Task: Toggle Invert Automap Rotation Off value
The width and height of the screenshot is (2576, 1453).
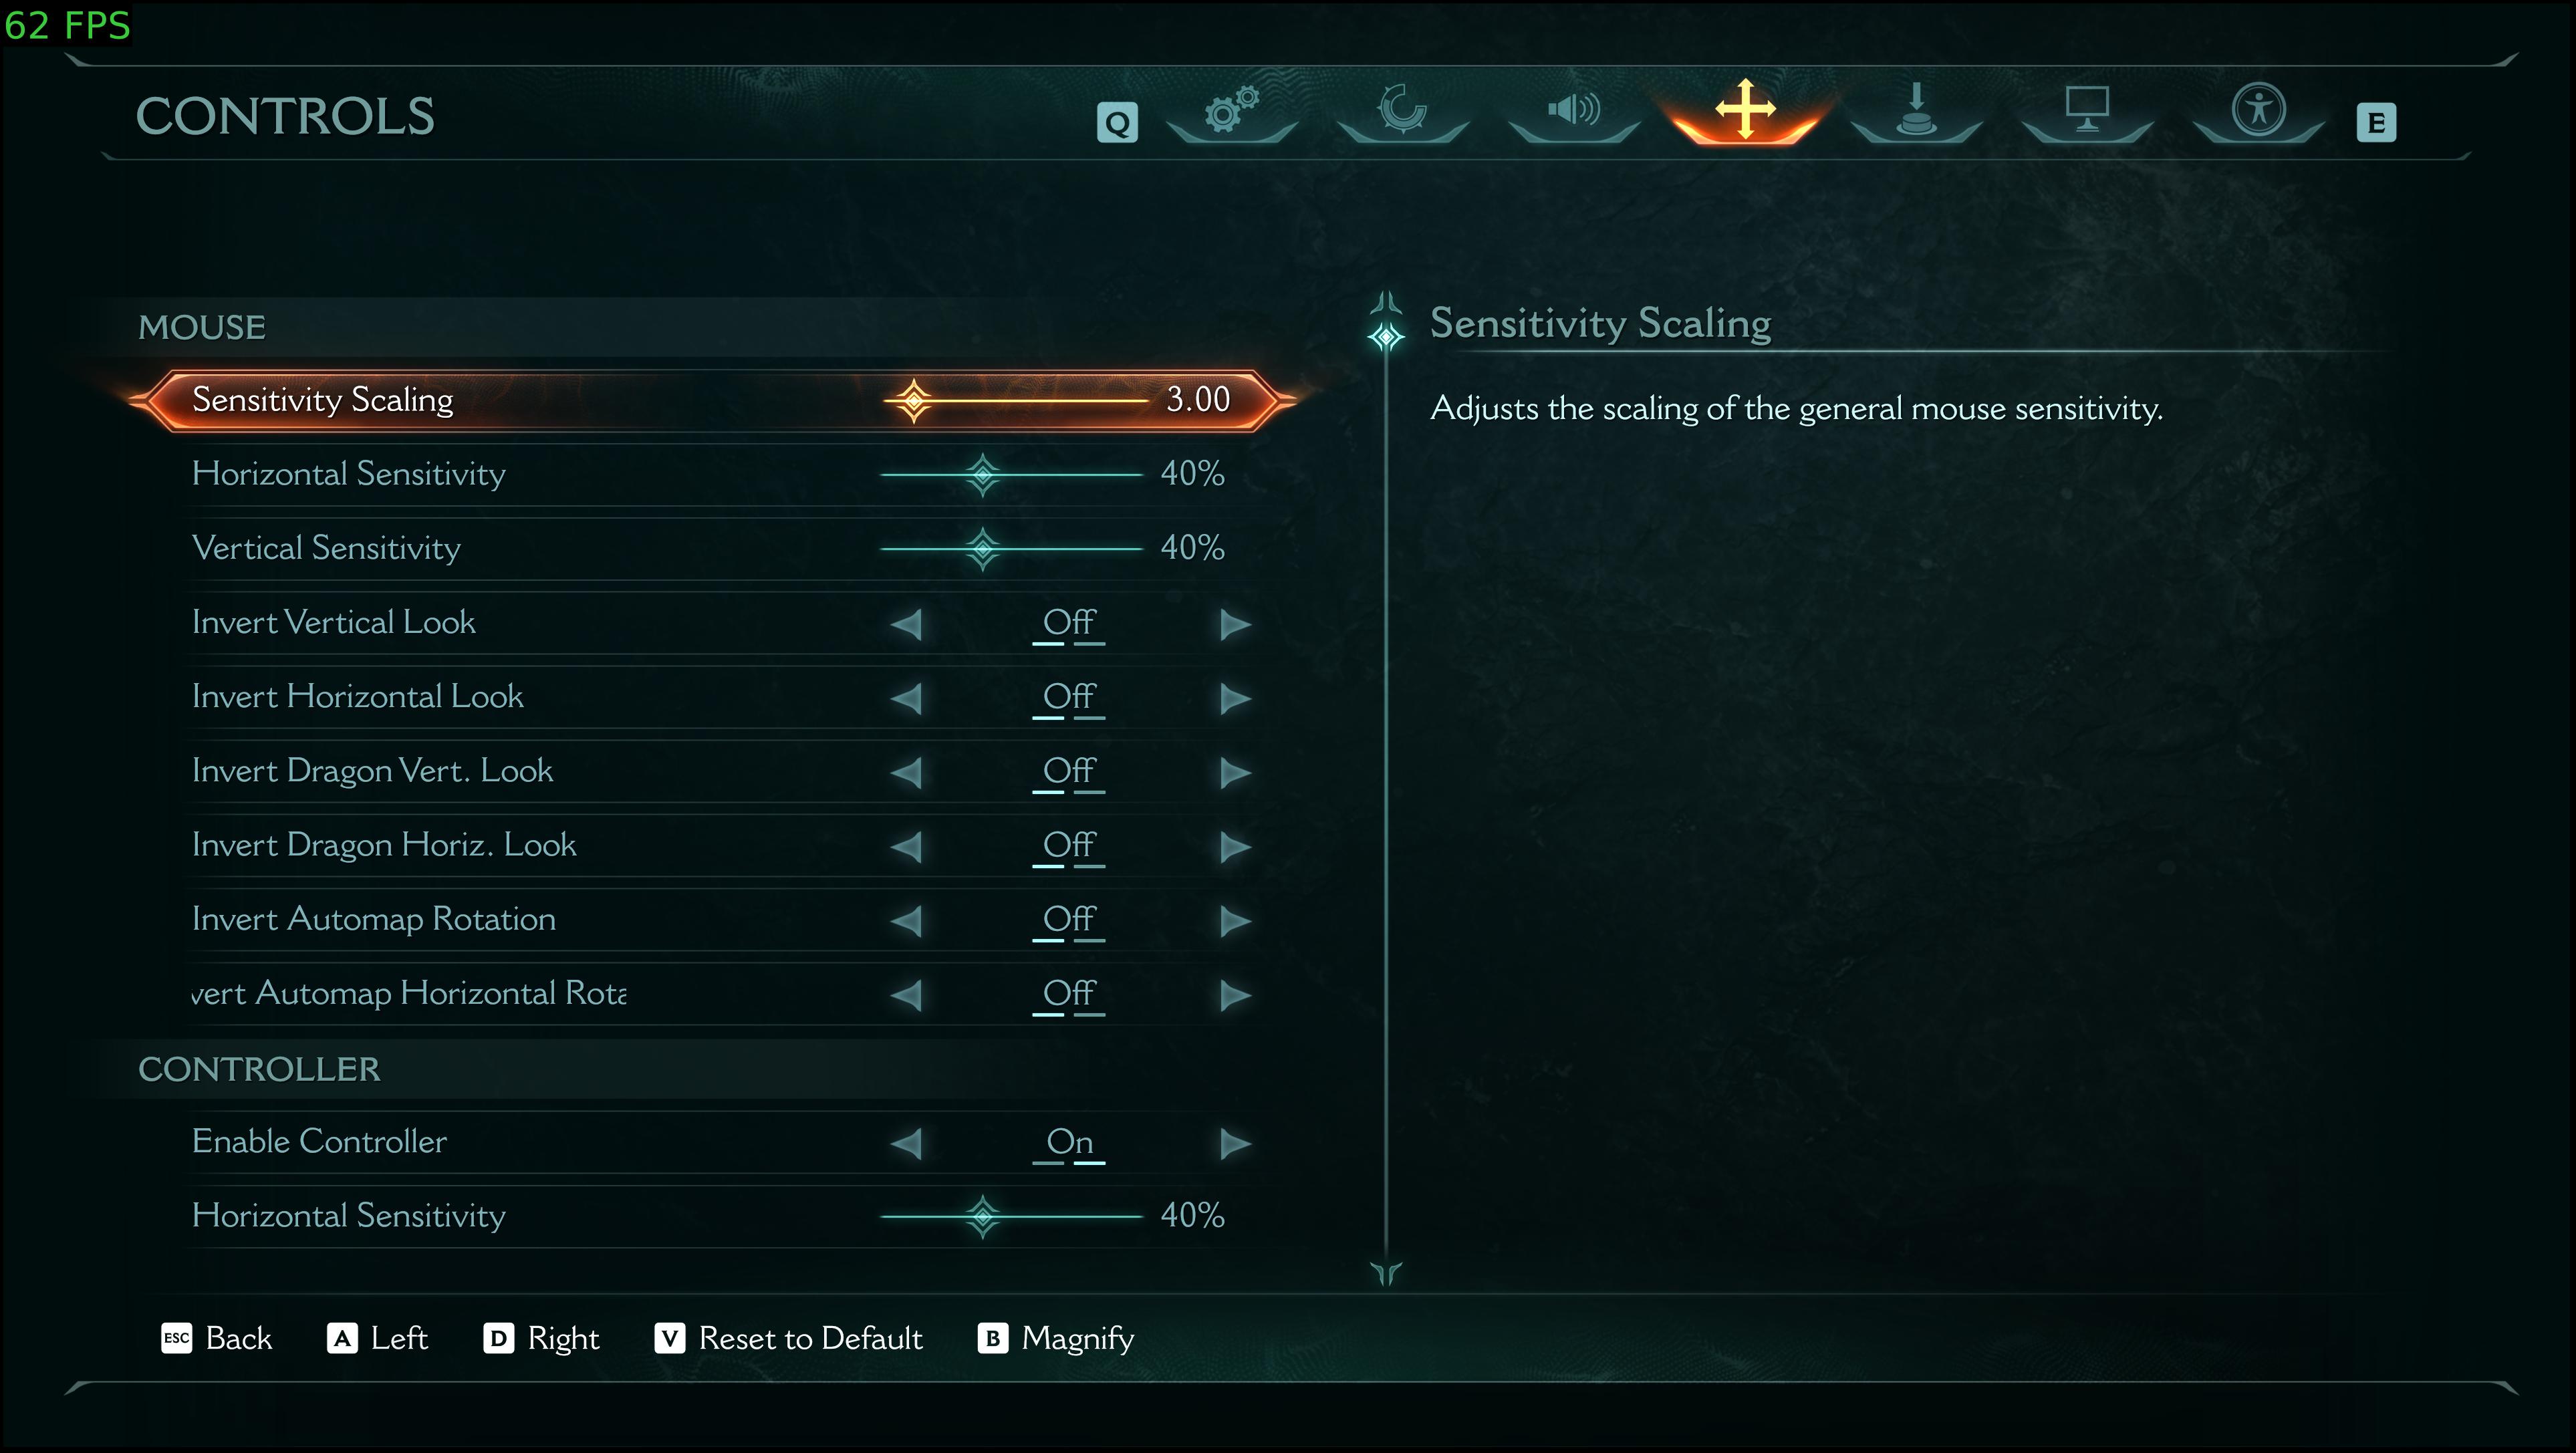Action: pyautogui.click(x=1068, y=920)
